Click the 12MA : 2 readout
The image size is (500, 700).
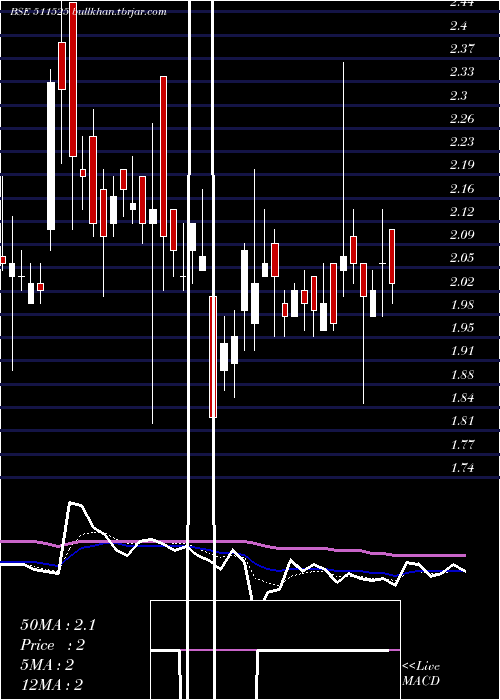(x=52, y=685)
